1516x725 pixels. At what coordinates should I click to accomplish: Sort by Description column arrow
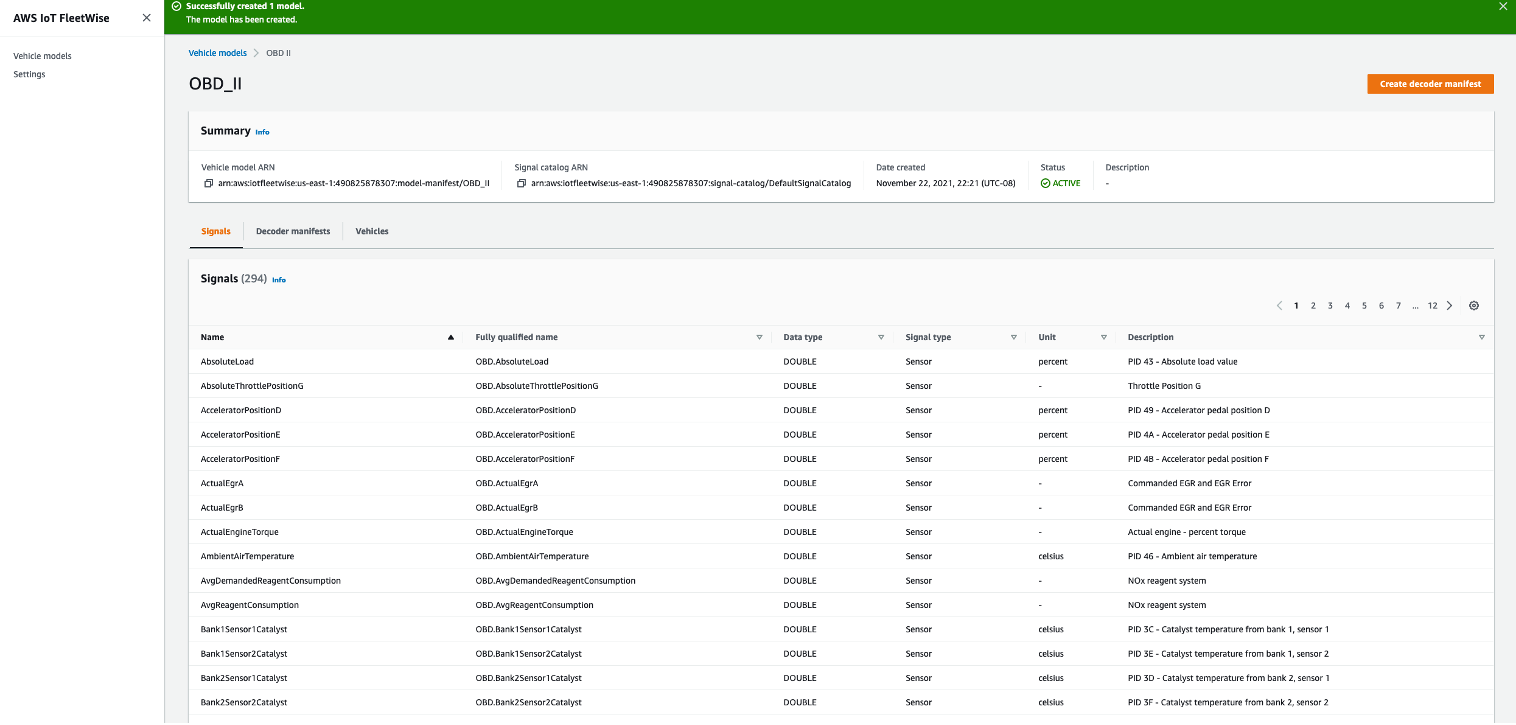coord(1482,338)
